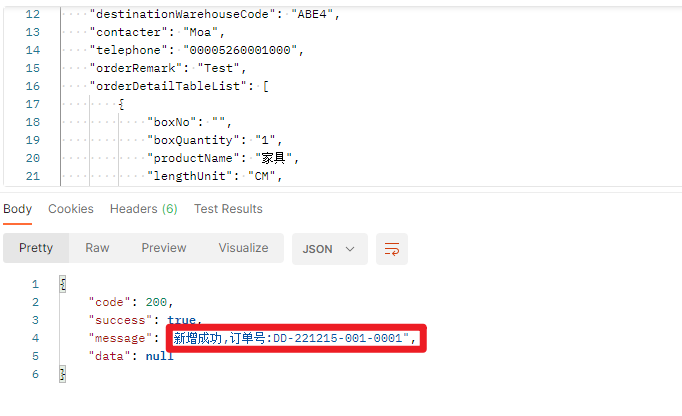Click the "orderRemark" key on line 15
The width and height of the screenshot is (682, 416).
click(136, 68)
